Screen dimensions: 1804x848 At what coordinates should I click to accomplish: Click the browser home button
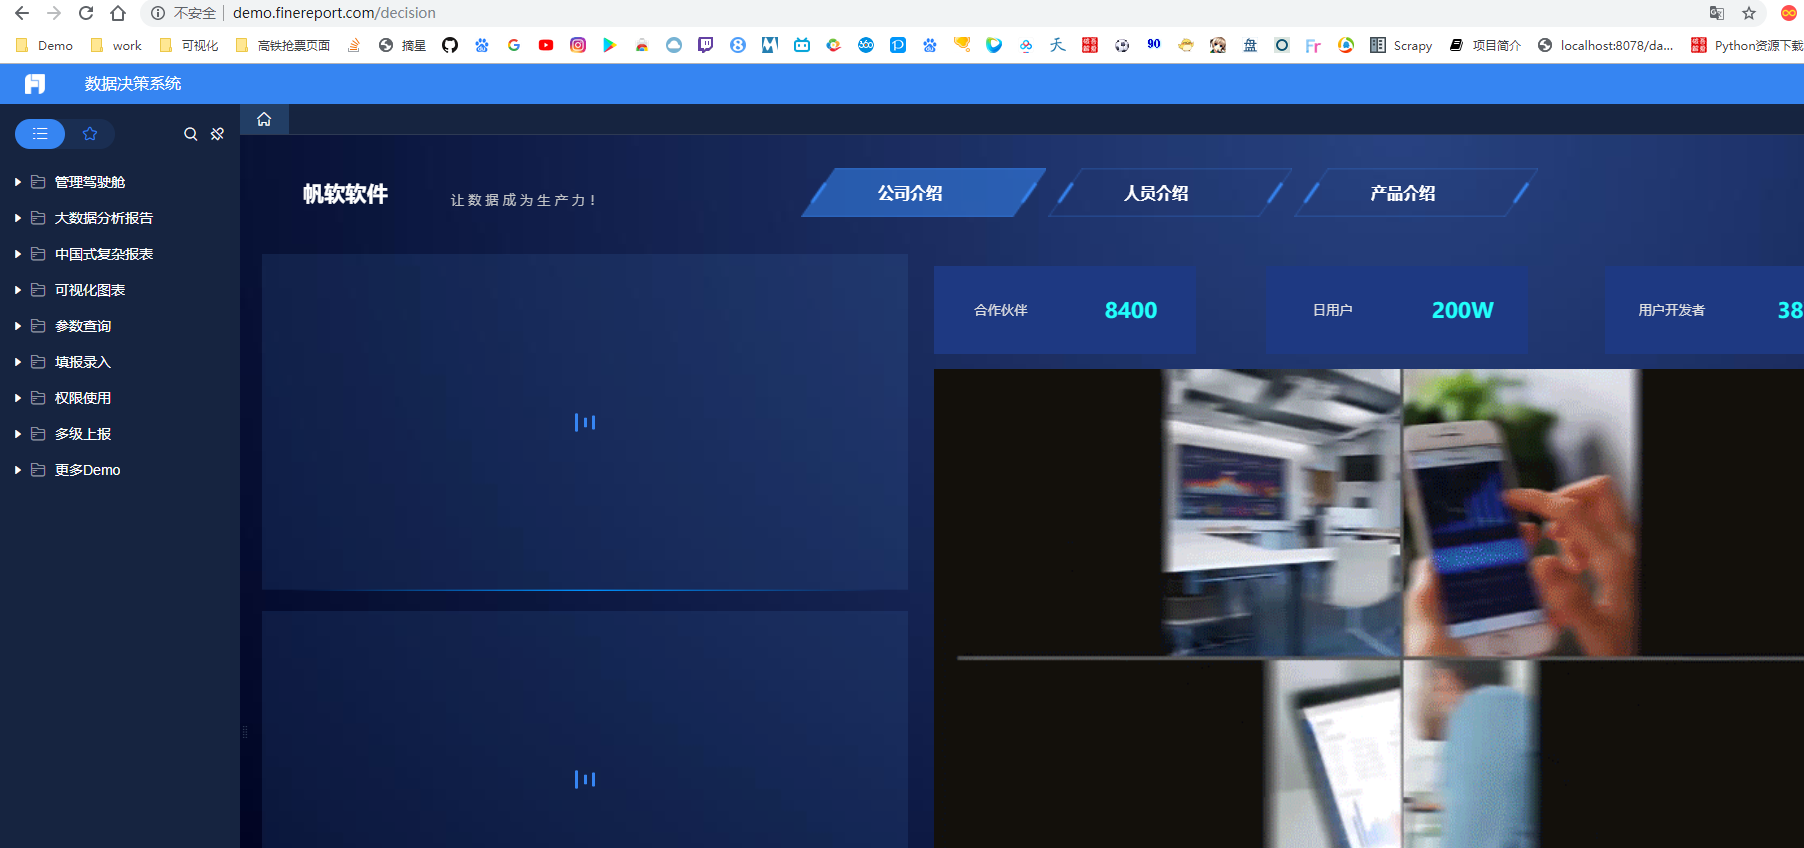click(118, 13)
